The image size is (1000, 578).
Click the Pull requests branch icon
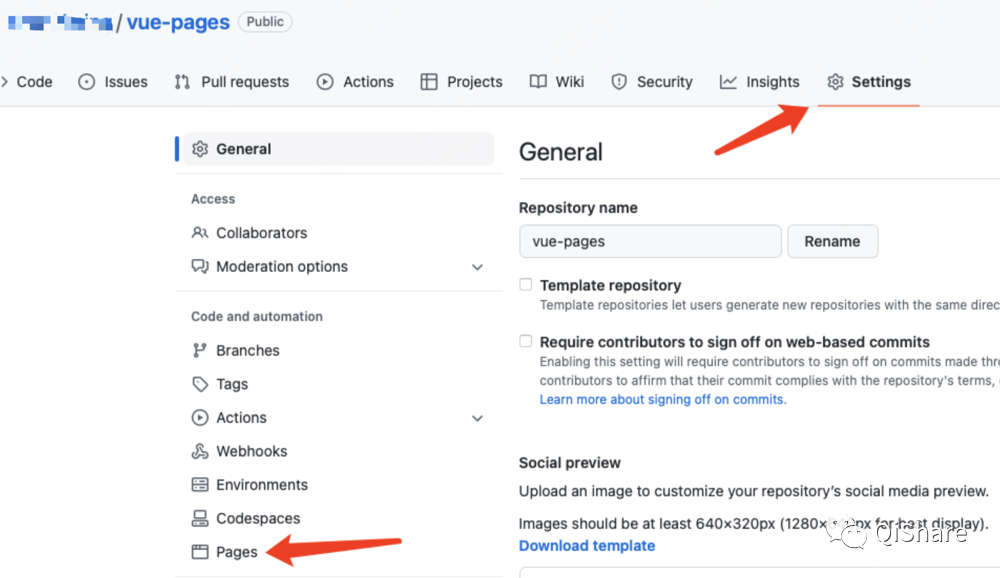point(182,82)
